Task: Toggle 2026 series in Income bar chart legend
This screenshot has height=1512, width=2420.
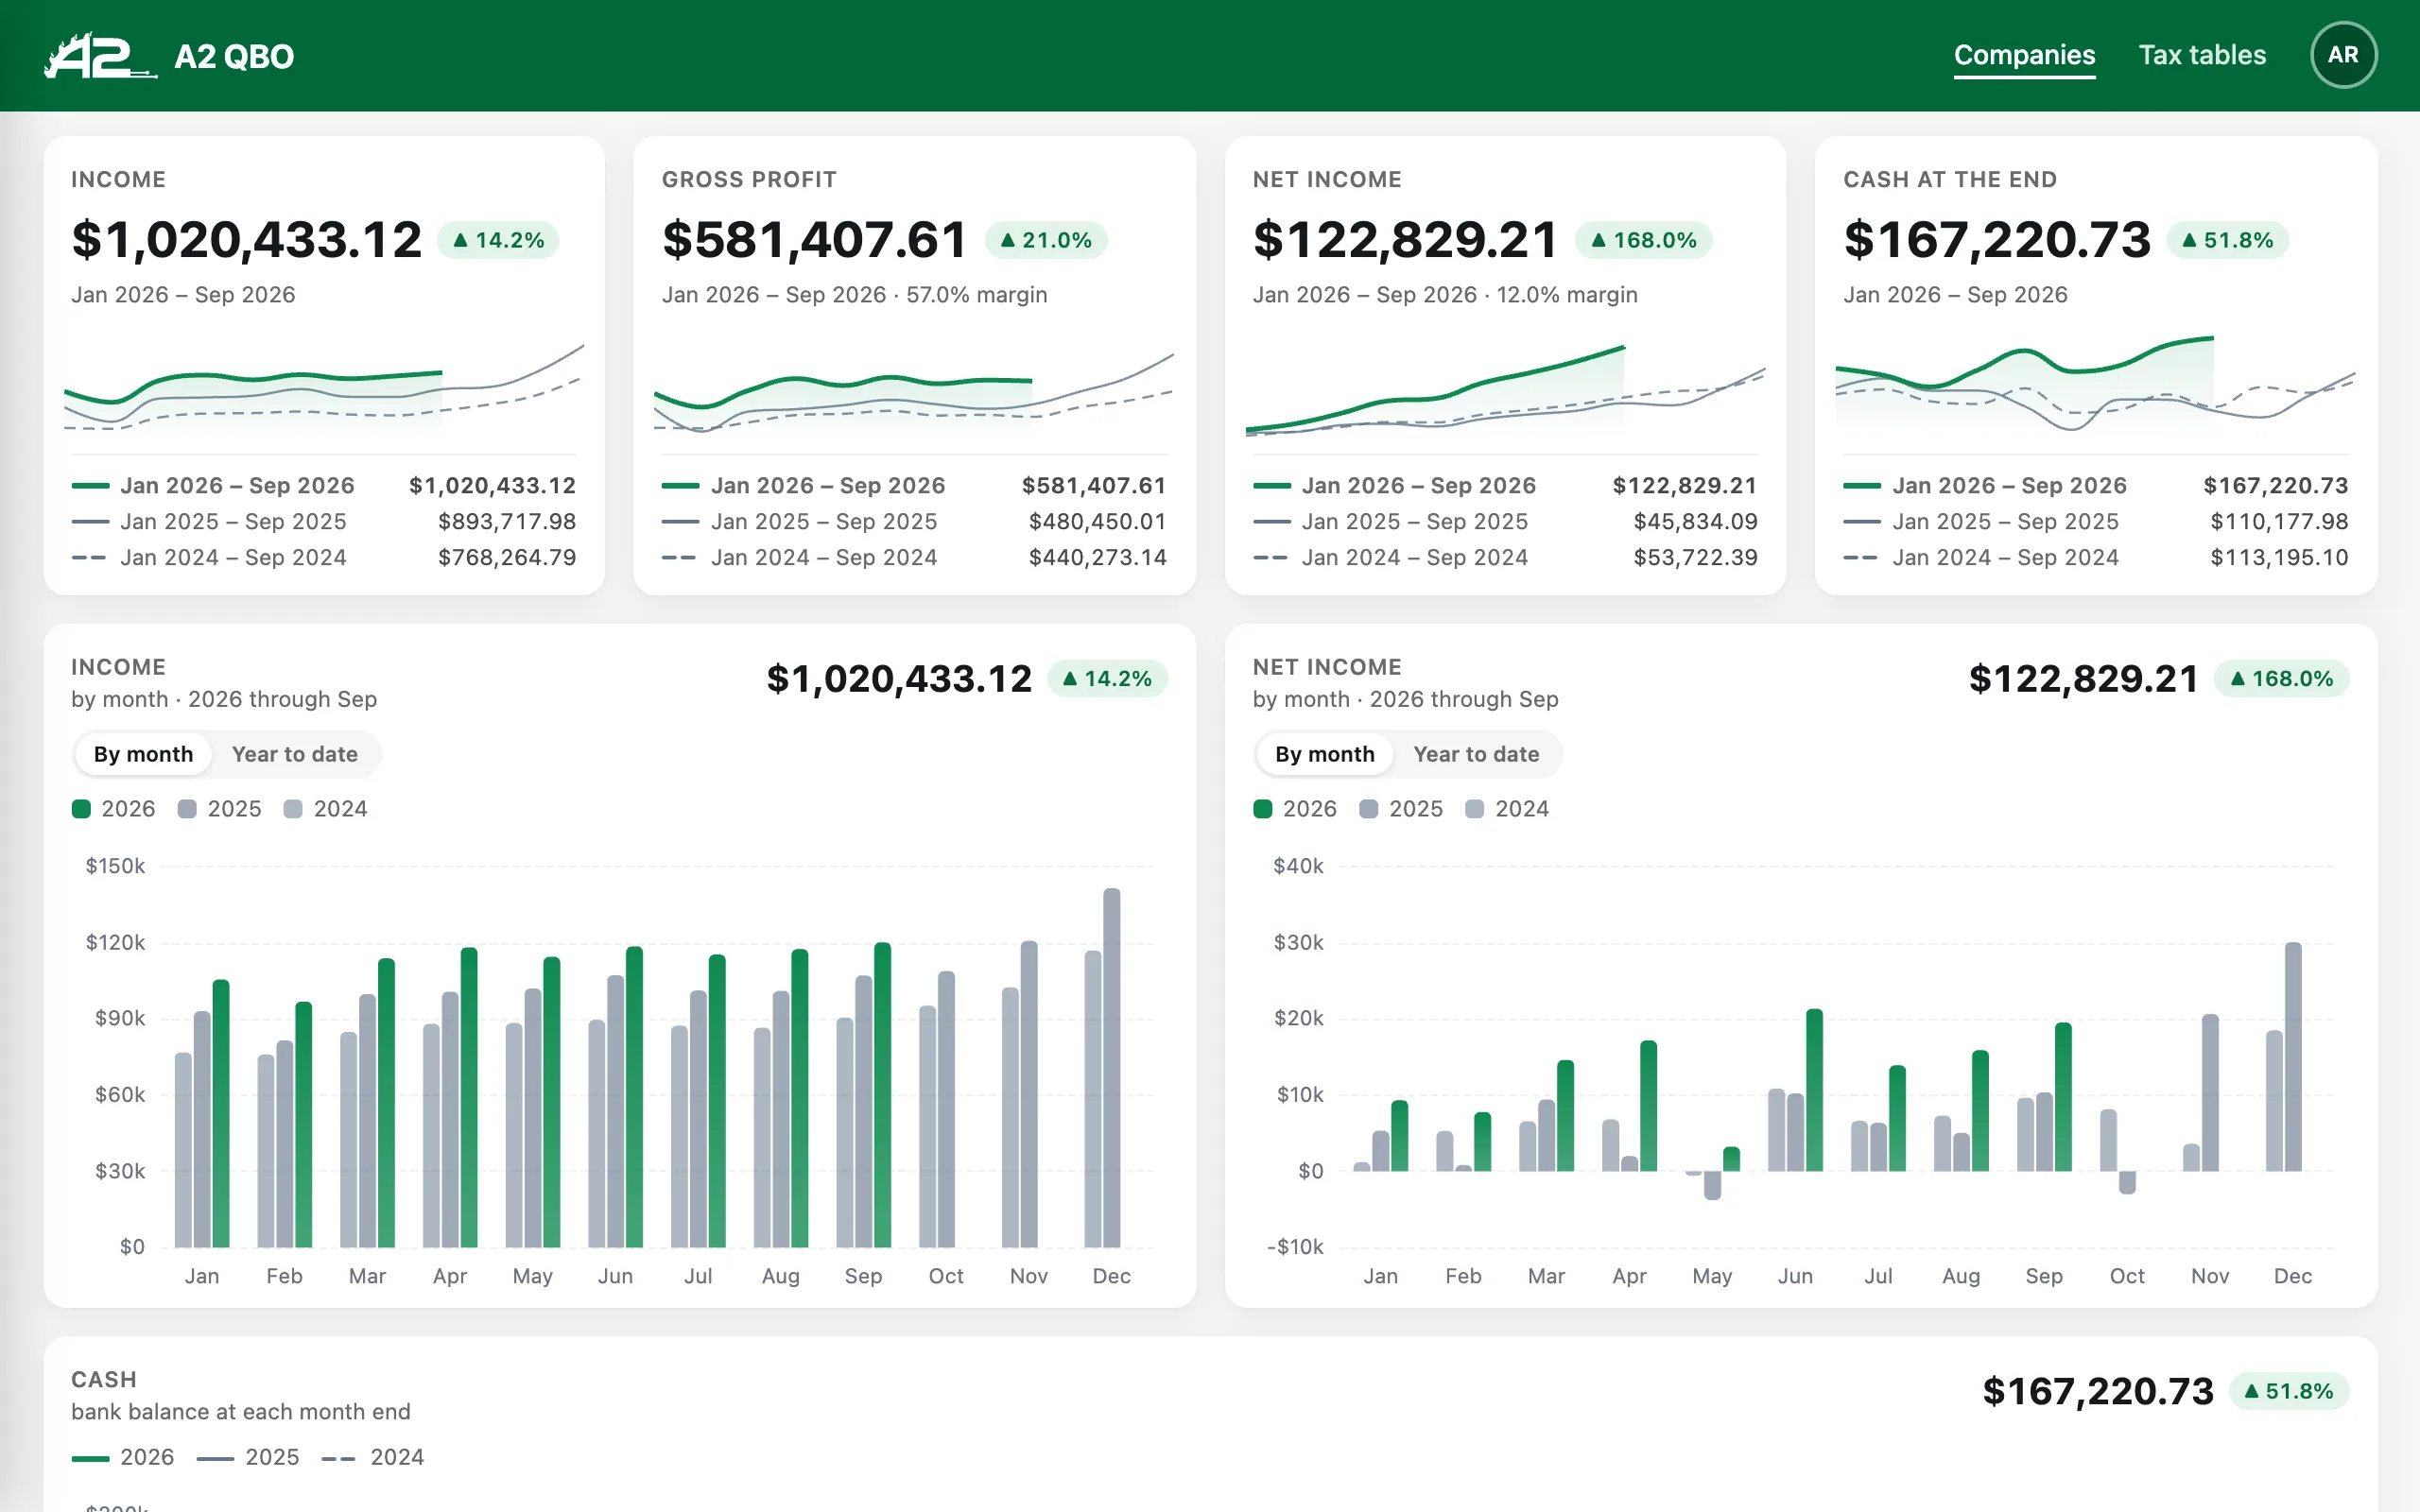Action: point(114,809)
